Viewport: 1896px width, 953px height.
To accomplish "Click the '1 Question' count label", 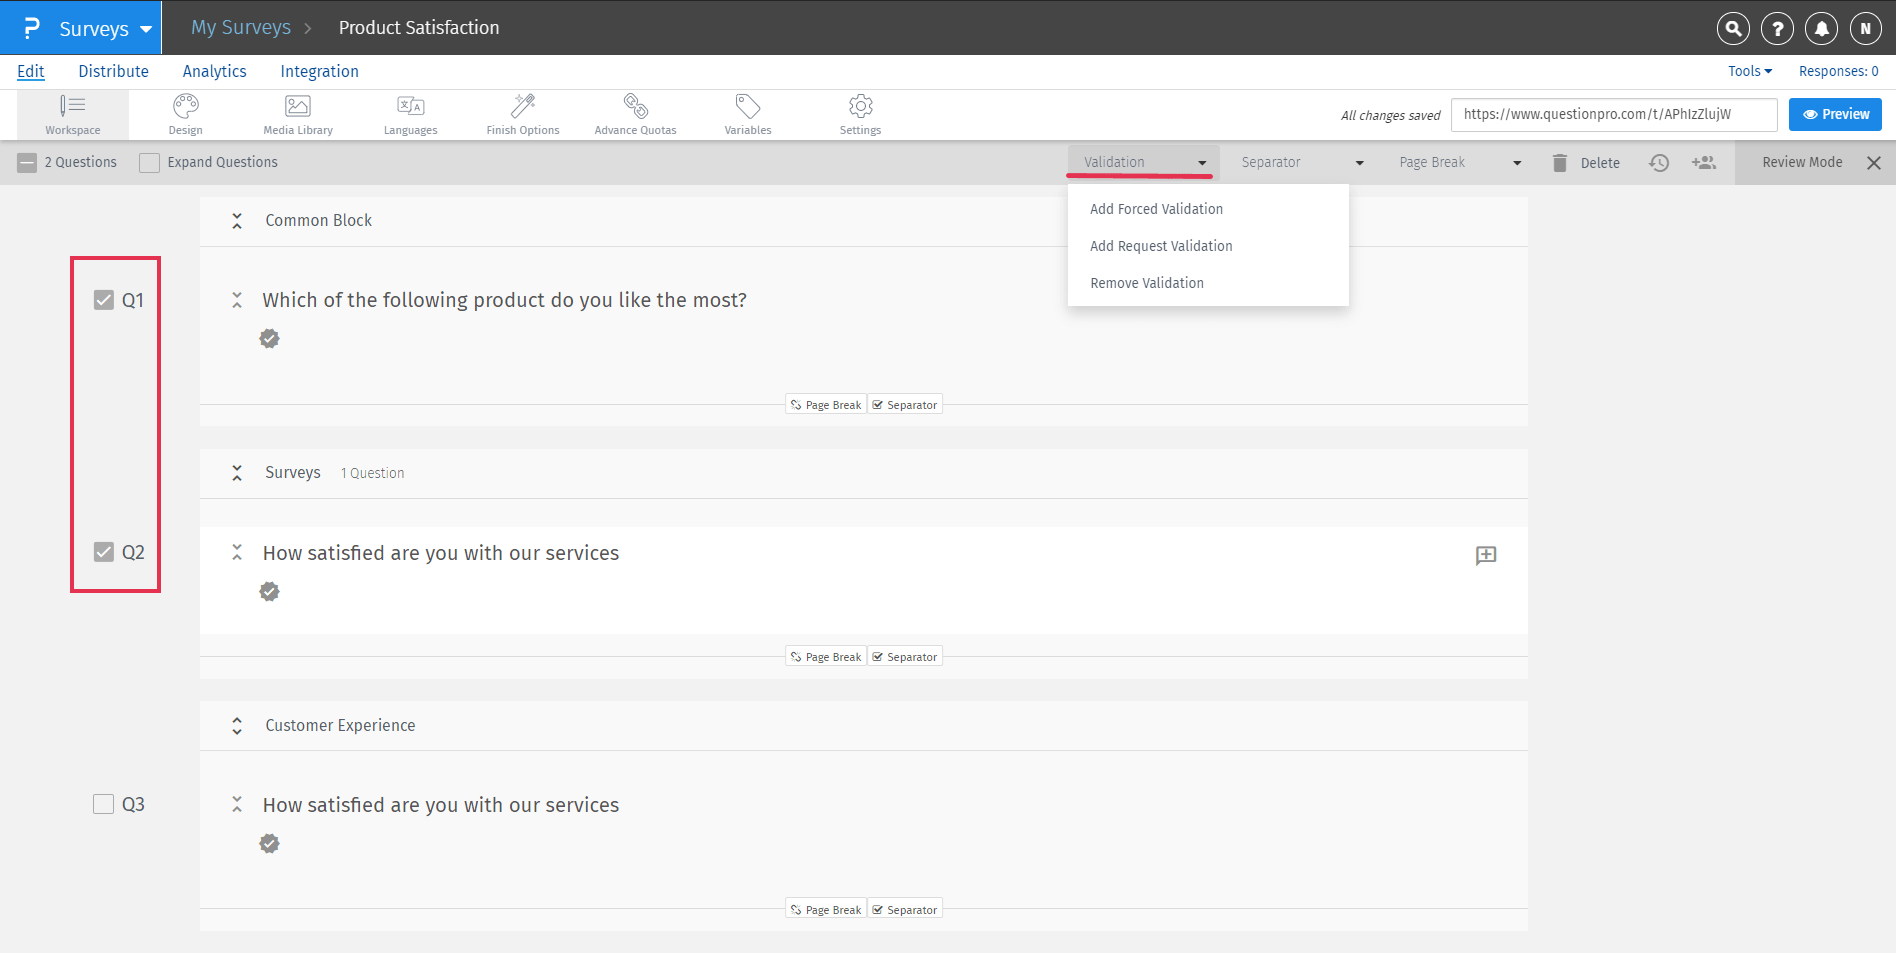I will pyautogui.click(x=372, y=473).
